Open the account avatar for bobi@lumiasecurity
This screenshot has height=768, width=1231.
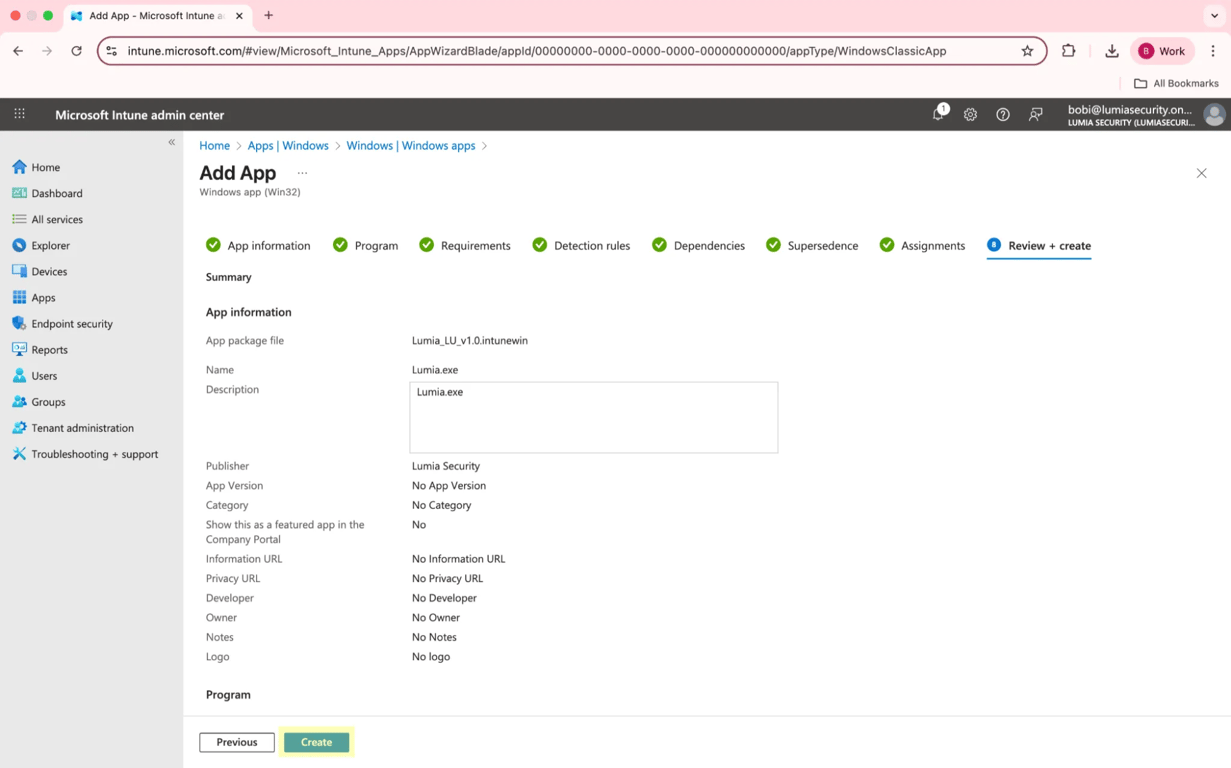pos(1214,115)
